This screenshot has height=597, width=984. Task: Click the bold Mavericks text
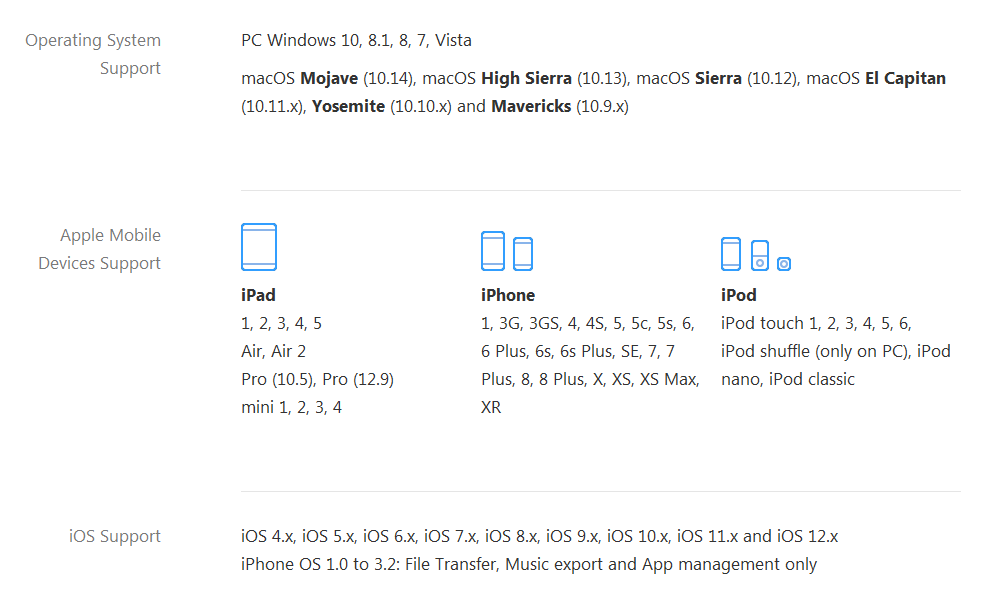pos(531,106)
